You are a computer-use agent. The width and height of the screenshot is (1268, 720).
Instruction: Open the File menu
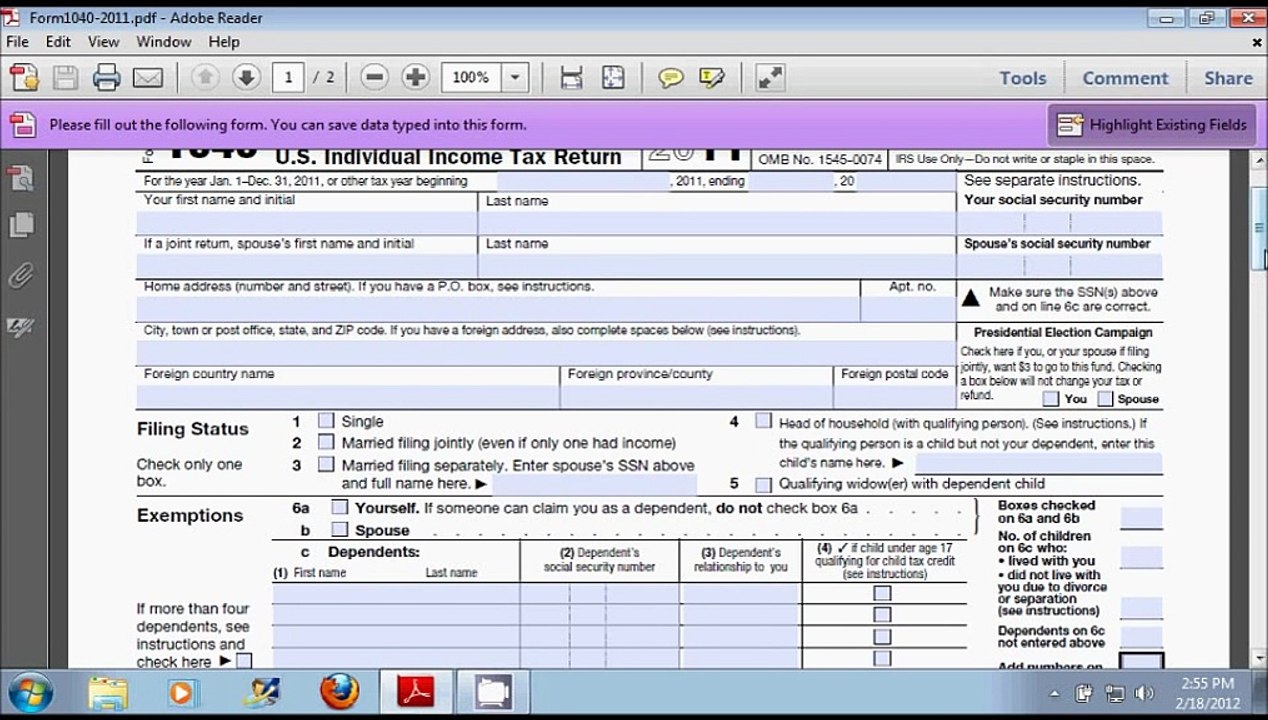coord(17,42)
